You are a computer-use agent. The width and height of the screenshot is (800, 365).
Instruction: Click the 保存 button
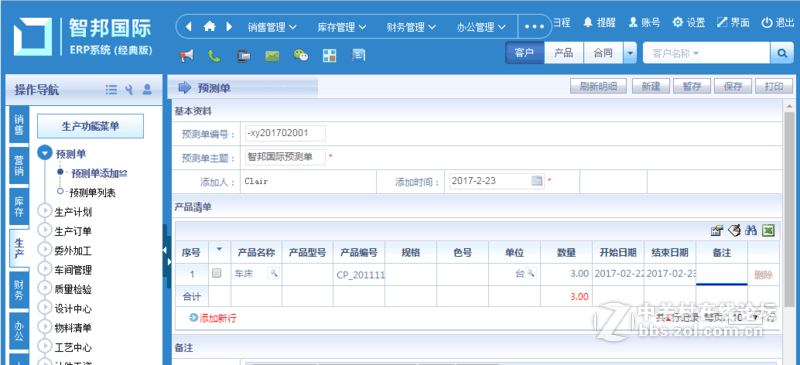(733, 86)
